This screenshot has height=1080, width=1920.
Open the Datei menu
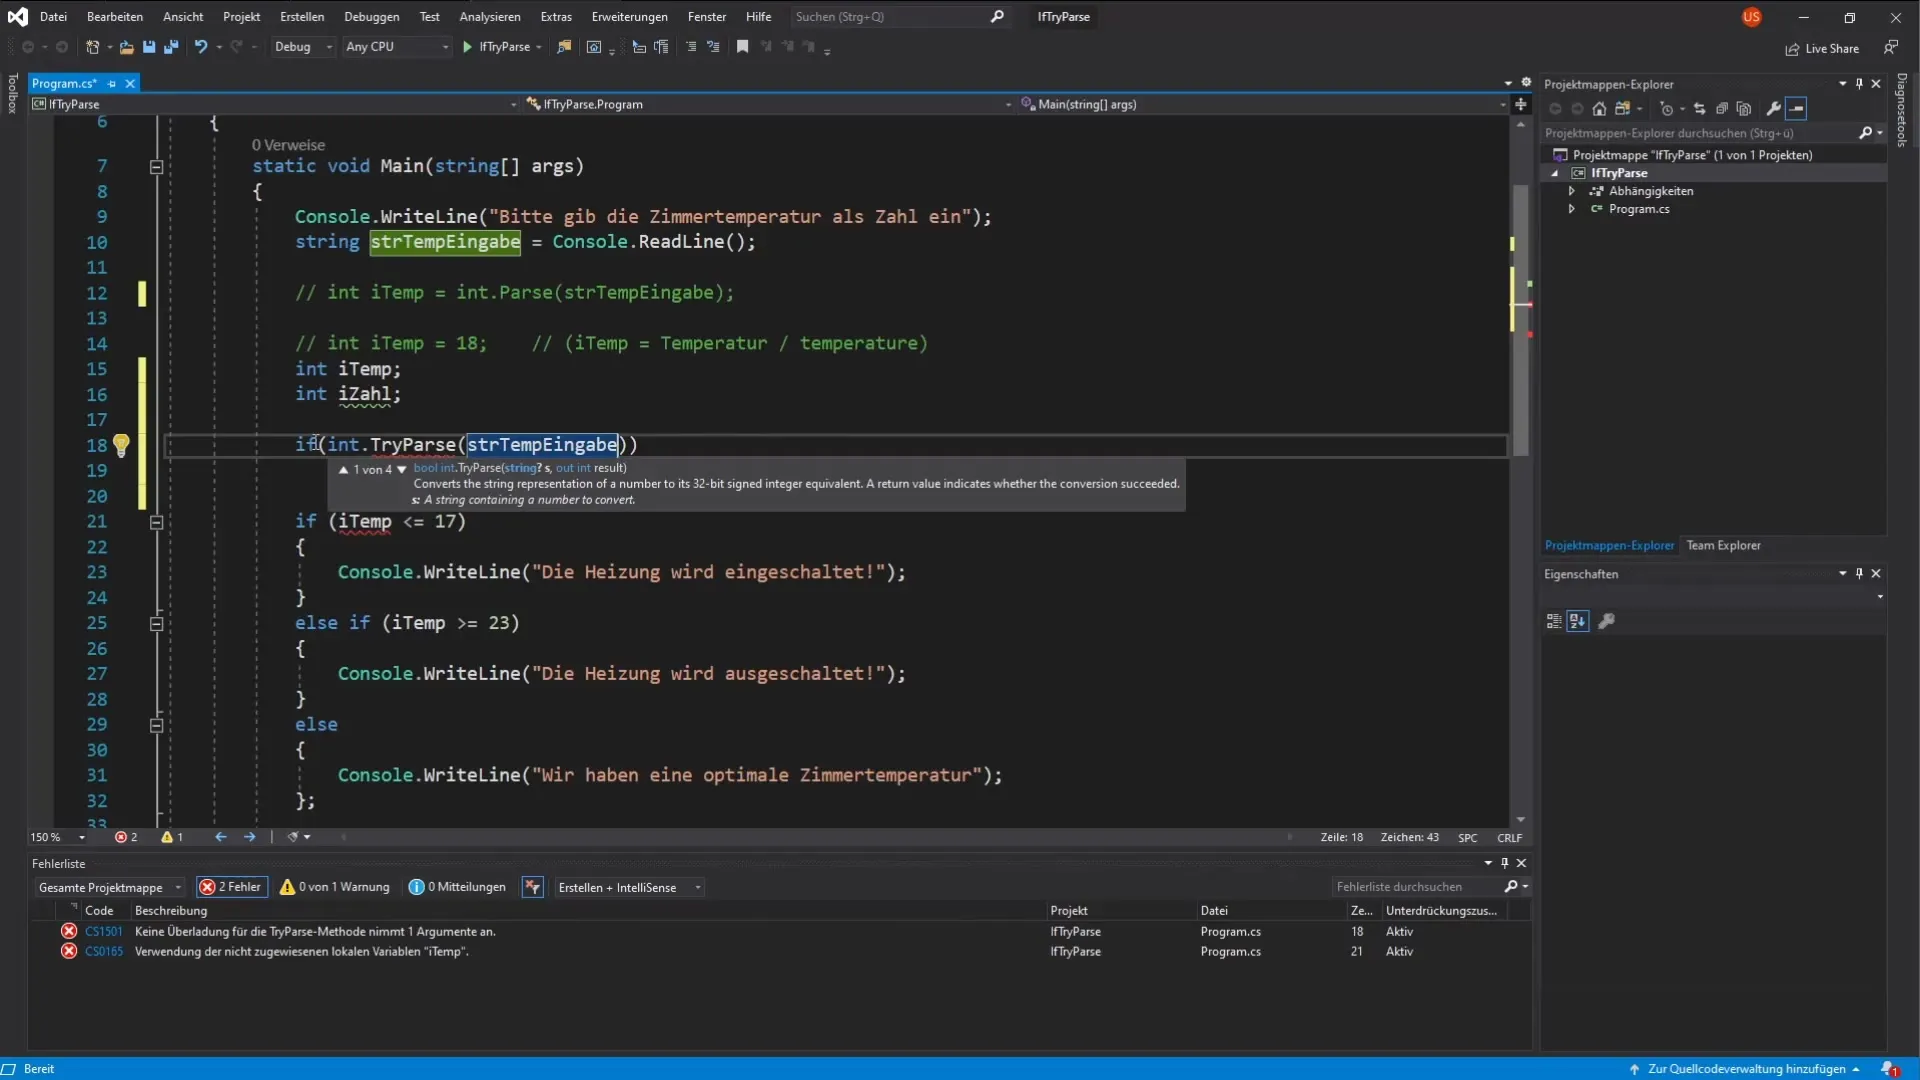(53, 17)
